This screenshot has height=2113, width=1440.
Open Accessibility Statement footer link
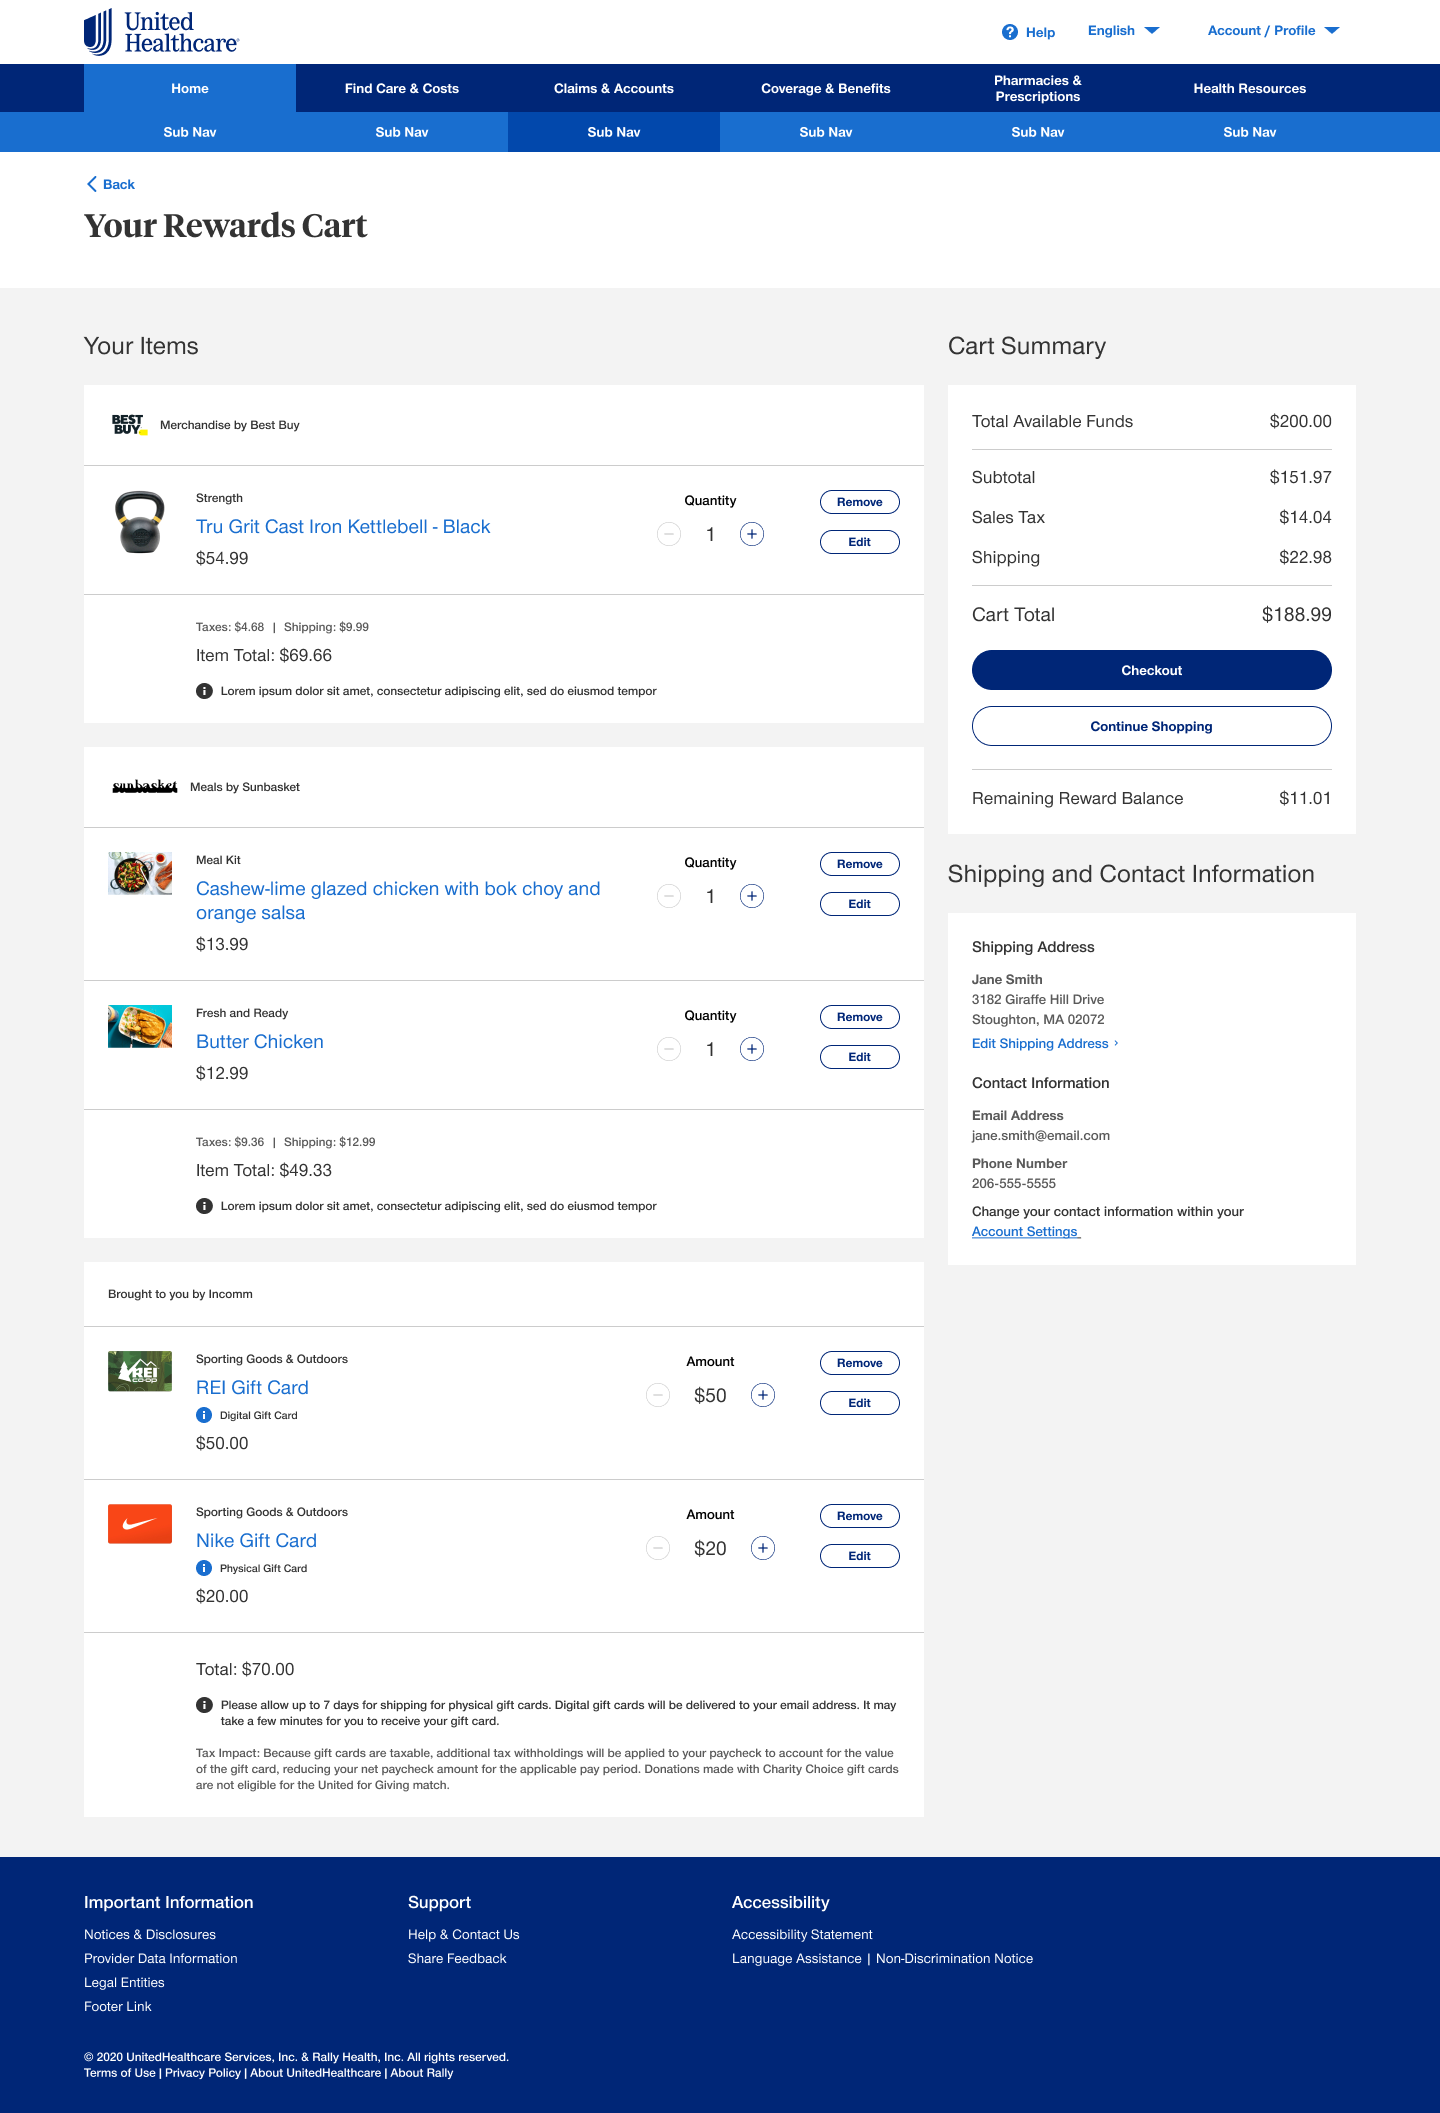tap(802, 1935)
